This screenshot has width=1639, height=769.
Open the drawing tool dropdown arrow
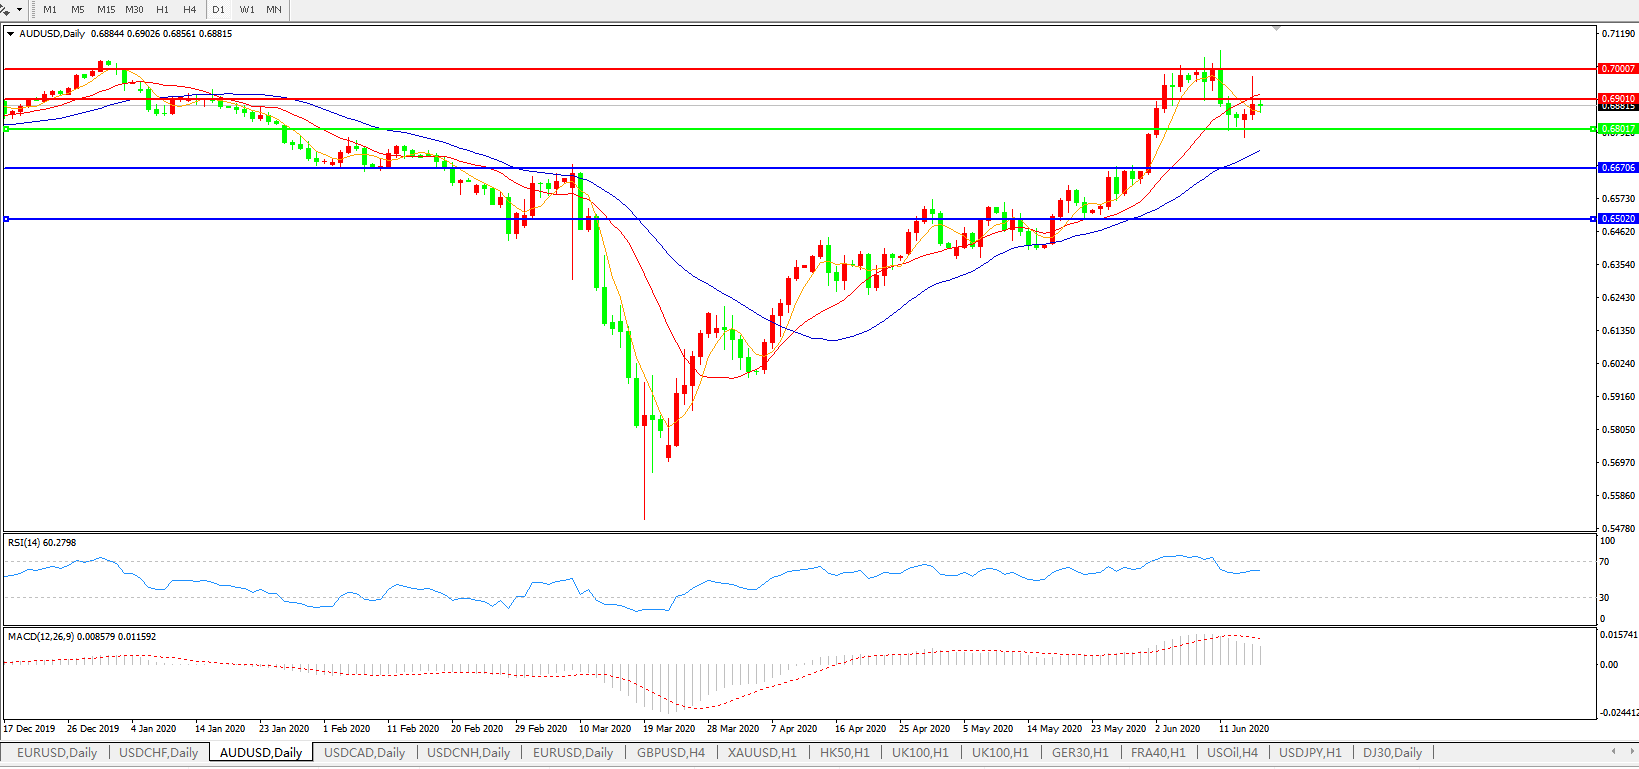click(x=19, y=10)
